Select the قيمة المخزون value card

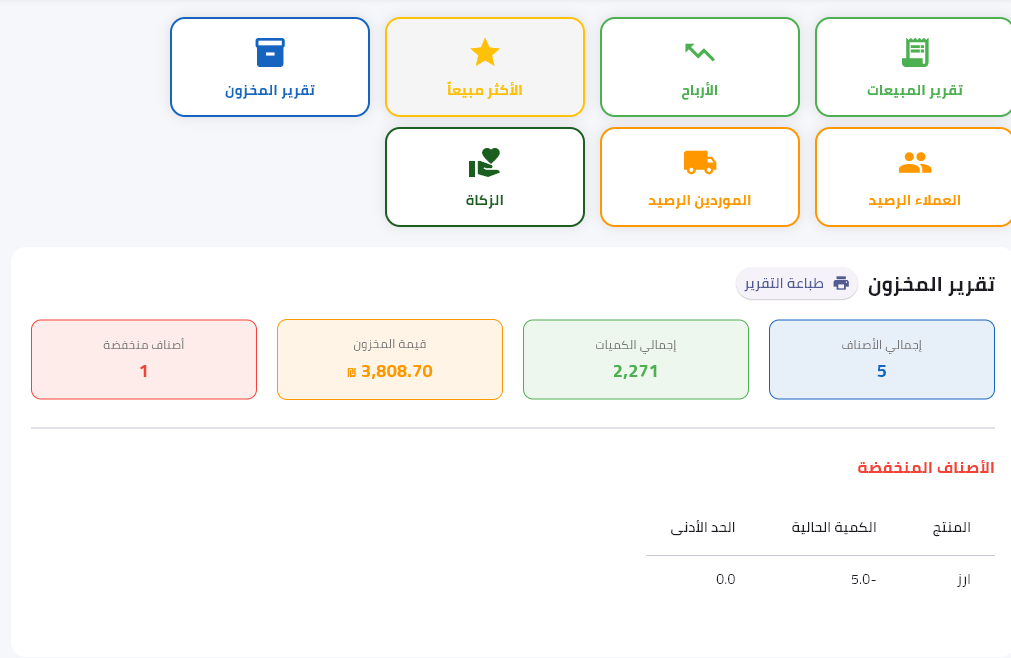(390, 360)
